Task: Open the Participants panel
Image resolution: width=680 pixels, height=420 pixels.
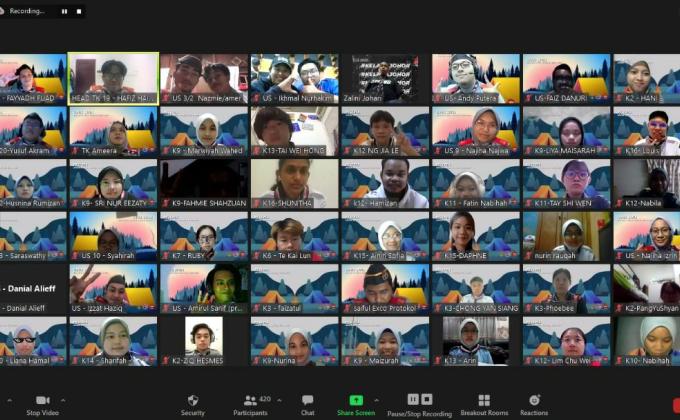Action: click(x=249, y=400)
